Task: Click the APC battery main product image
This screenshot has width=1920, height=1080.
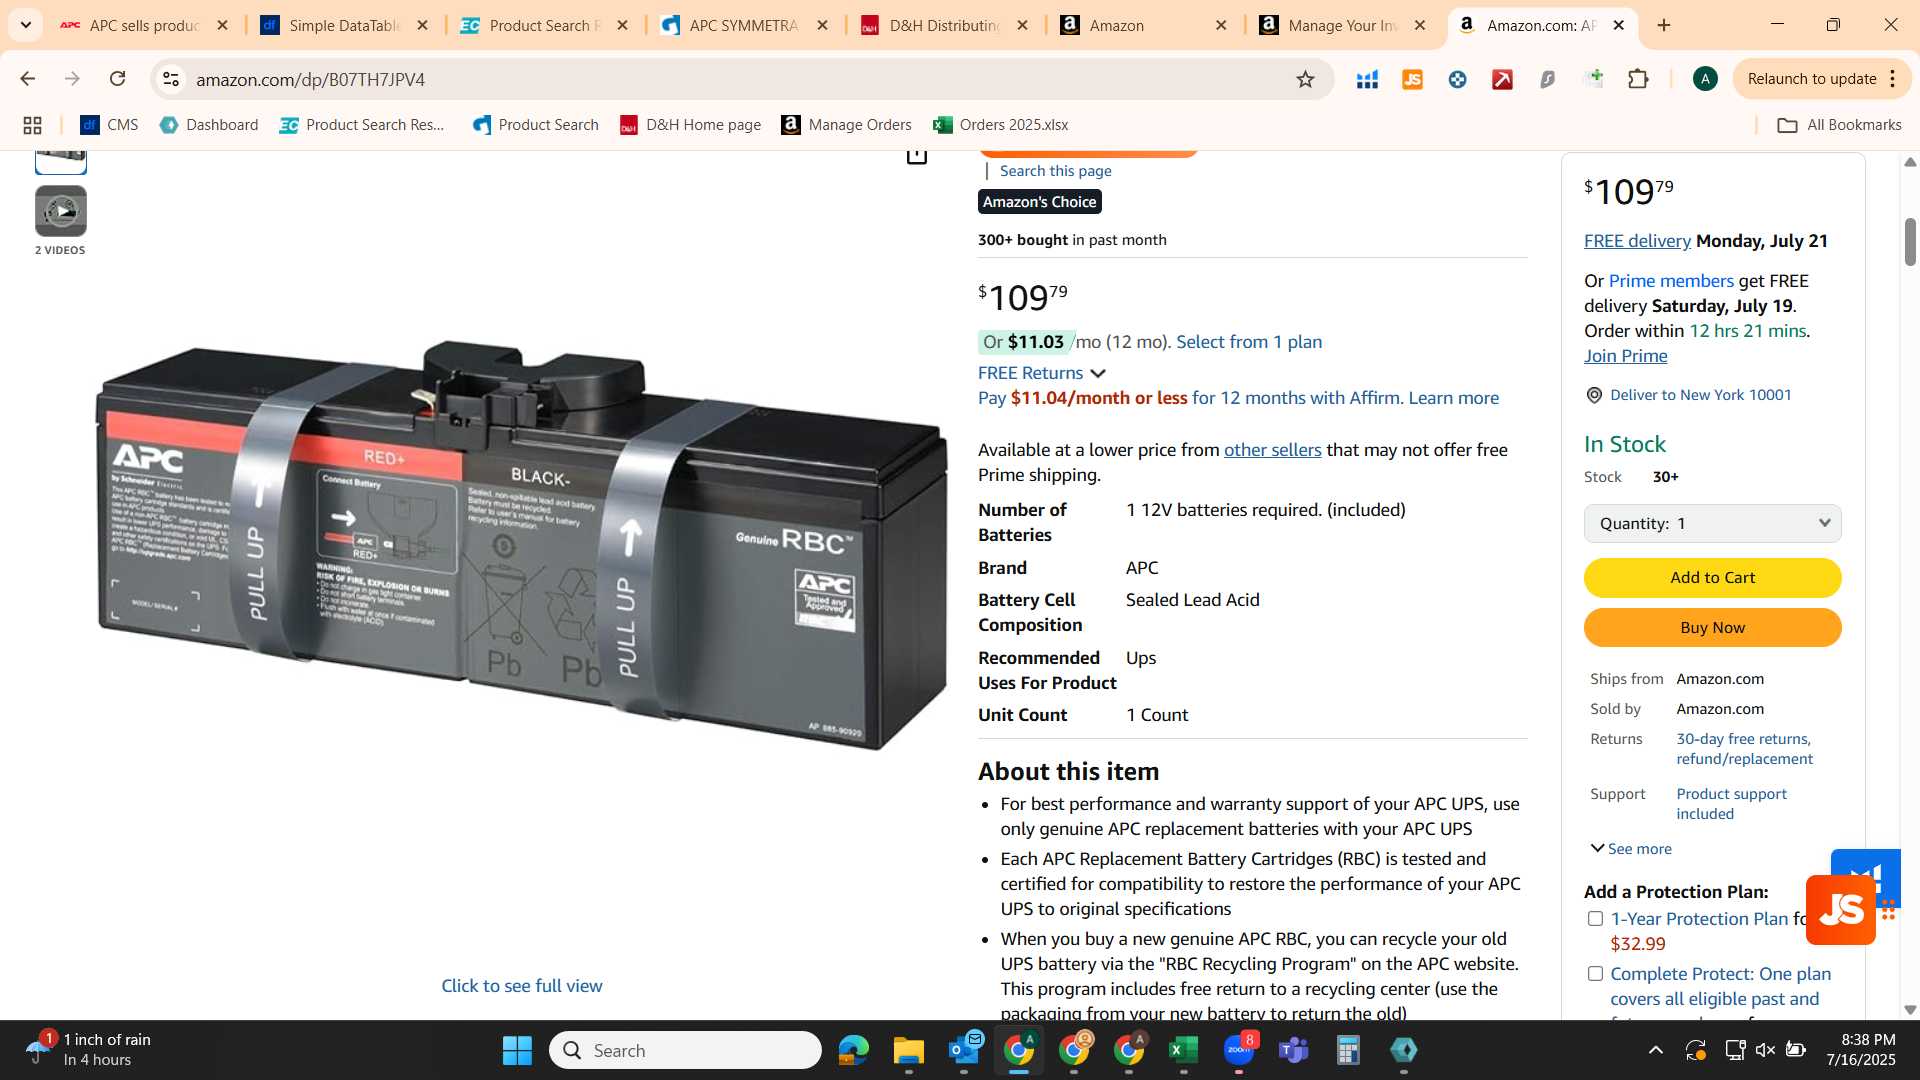Action: pyautogui.click(x=521, y=545)
